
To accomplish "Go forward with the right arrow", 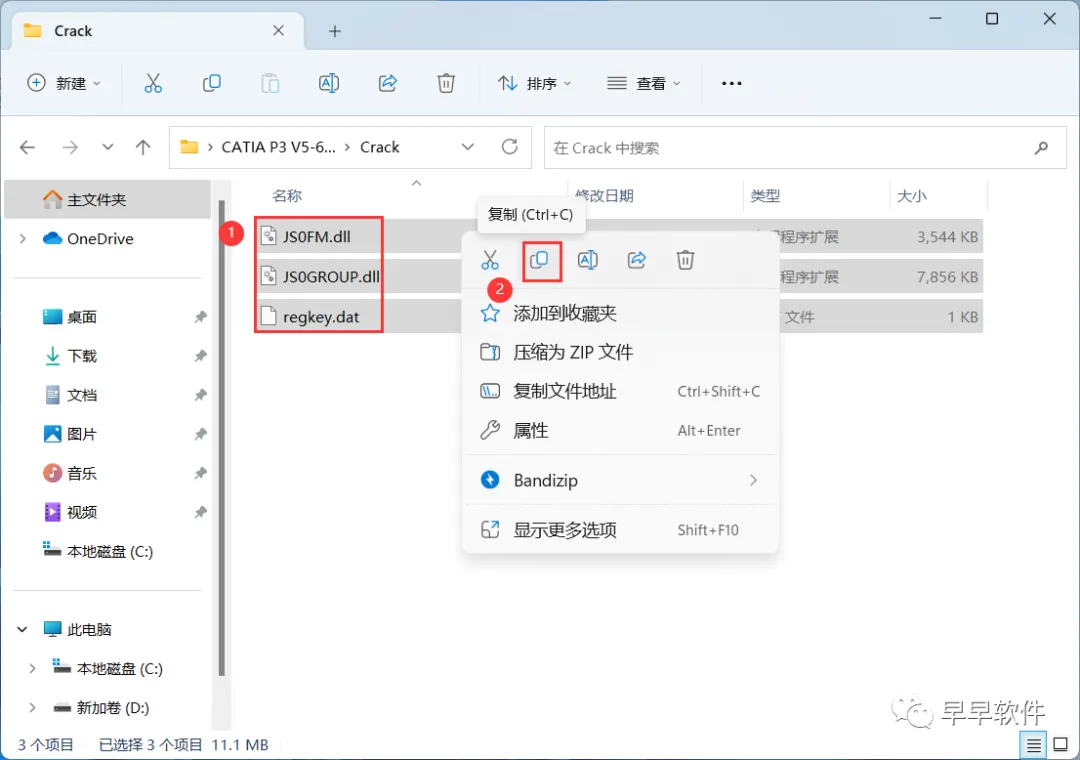I will click(x=70, y=147).
